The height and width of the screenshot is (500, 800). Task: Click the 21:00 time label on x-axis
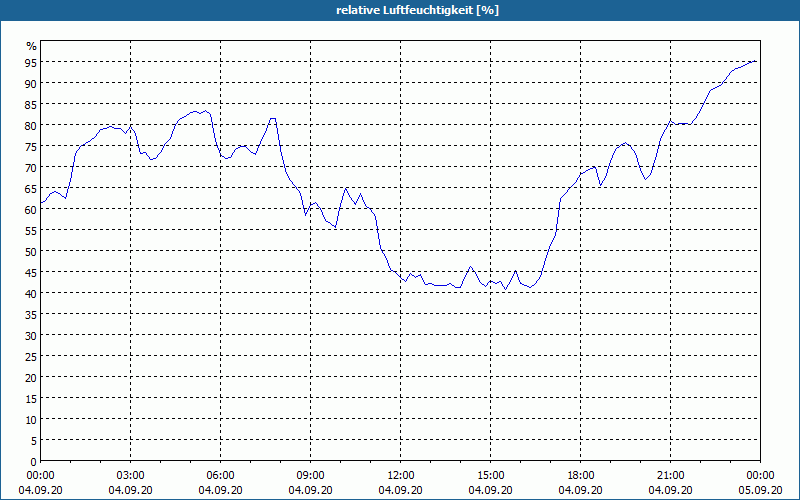[x=670, y=476]
